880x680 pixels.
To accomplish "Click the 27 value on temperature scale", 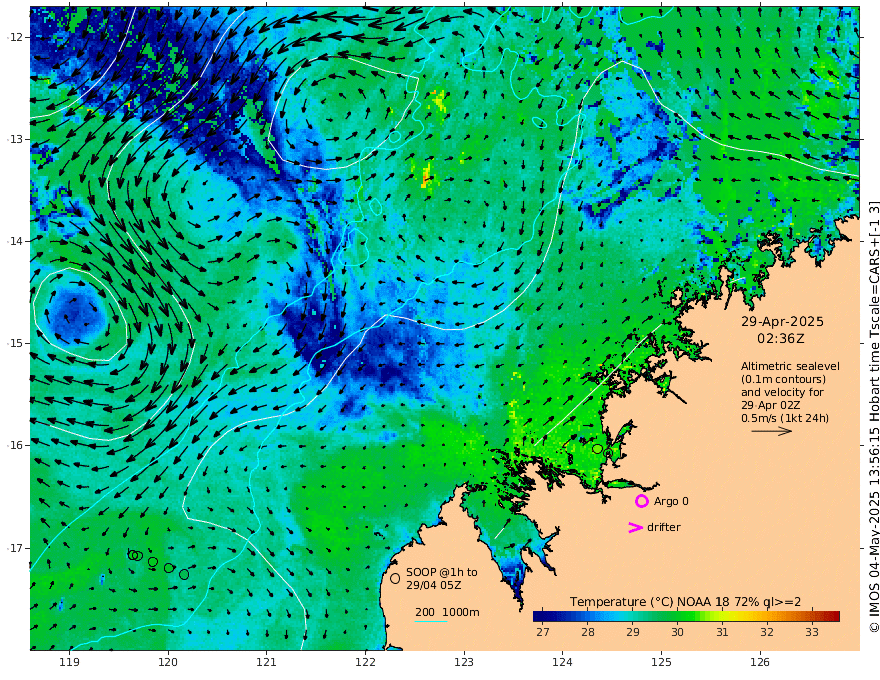I will click(542, 632).
